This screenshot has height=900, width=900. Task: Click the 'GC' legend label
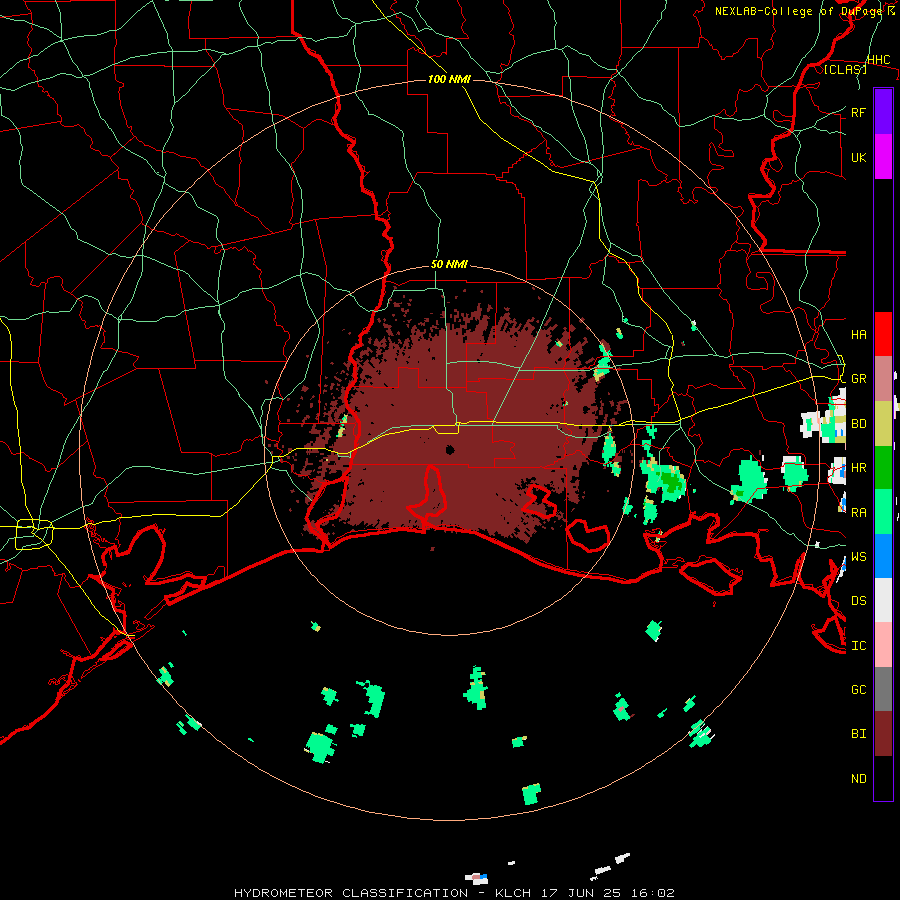coord(858,689)
